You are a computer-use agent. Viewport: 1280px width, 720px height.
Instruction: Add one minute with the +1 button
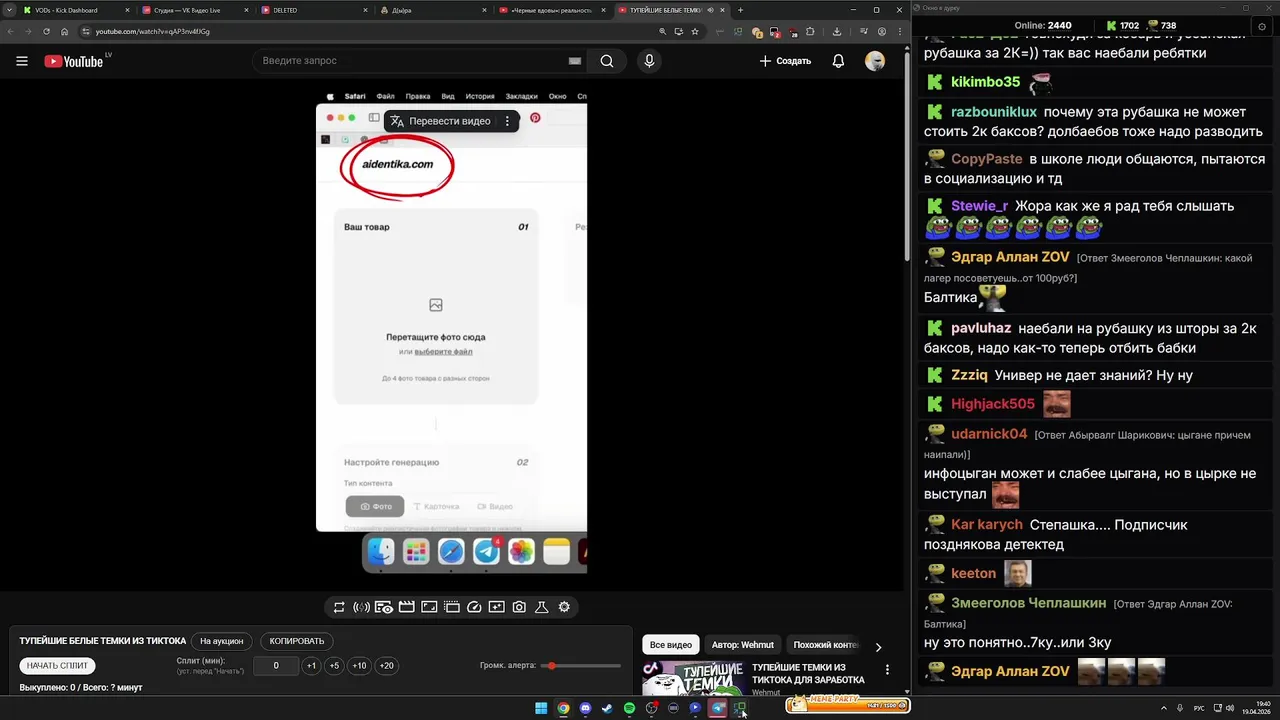311,666
